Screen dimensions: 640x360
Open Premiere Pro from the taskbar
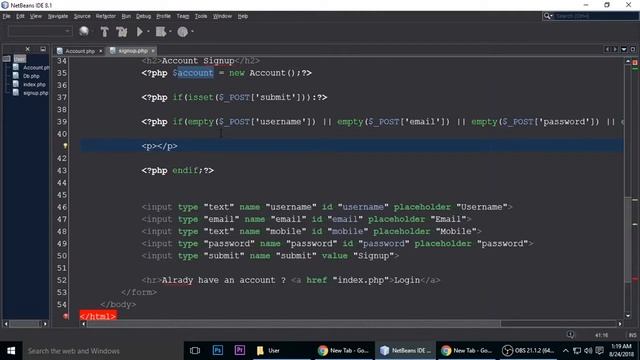pos(240,351)
